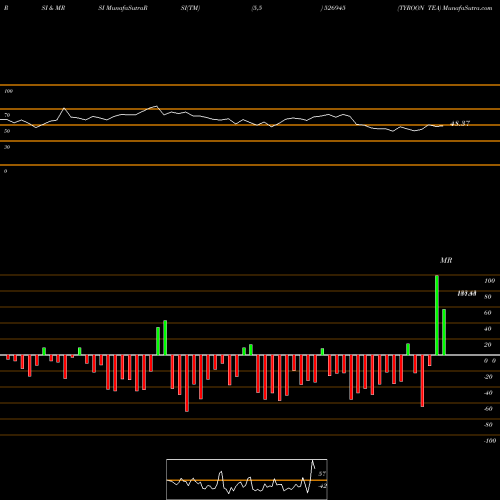Click the -80 label on the MR axis
Viewport: 500px width, 500px height.
pos(488,425)
